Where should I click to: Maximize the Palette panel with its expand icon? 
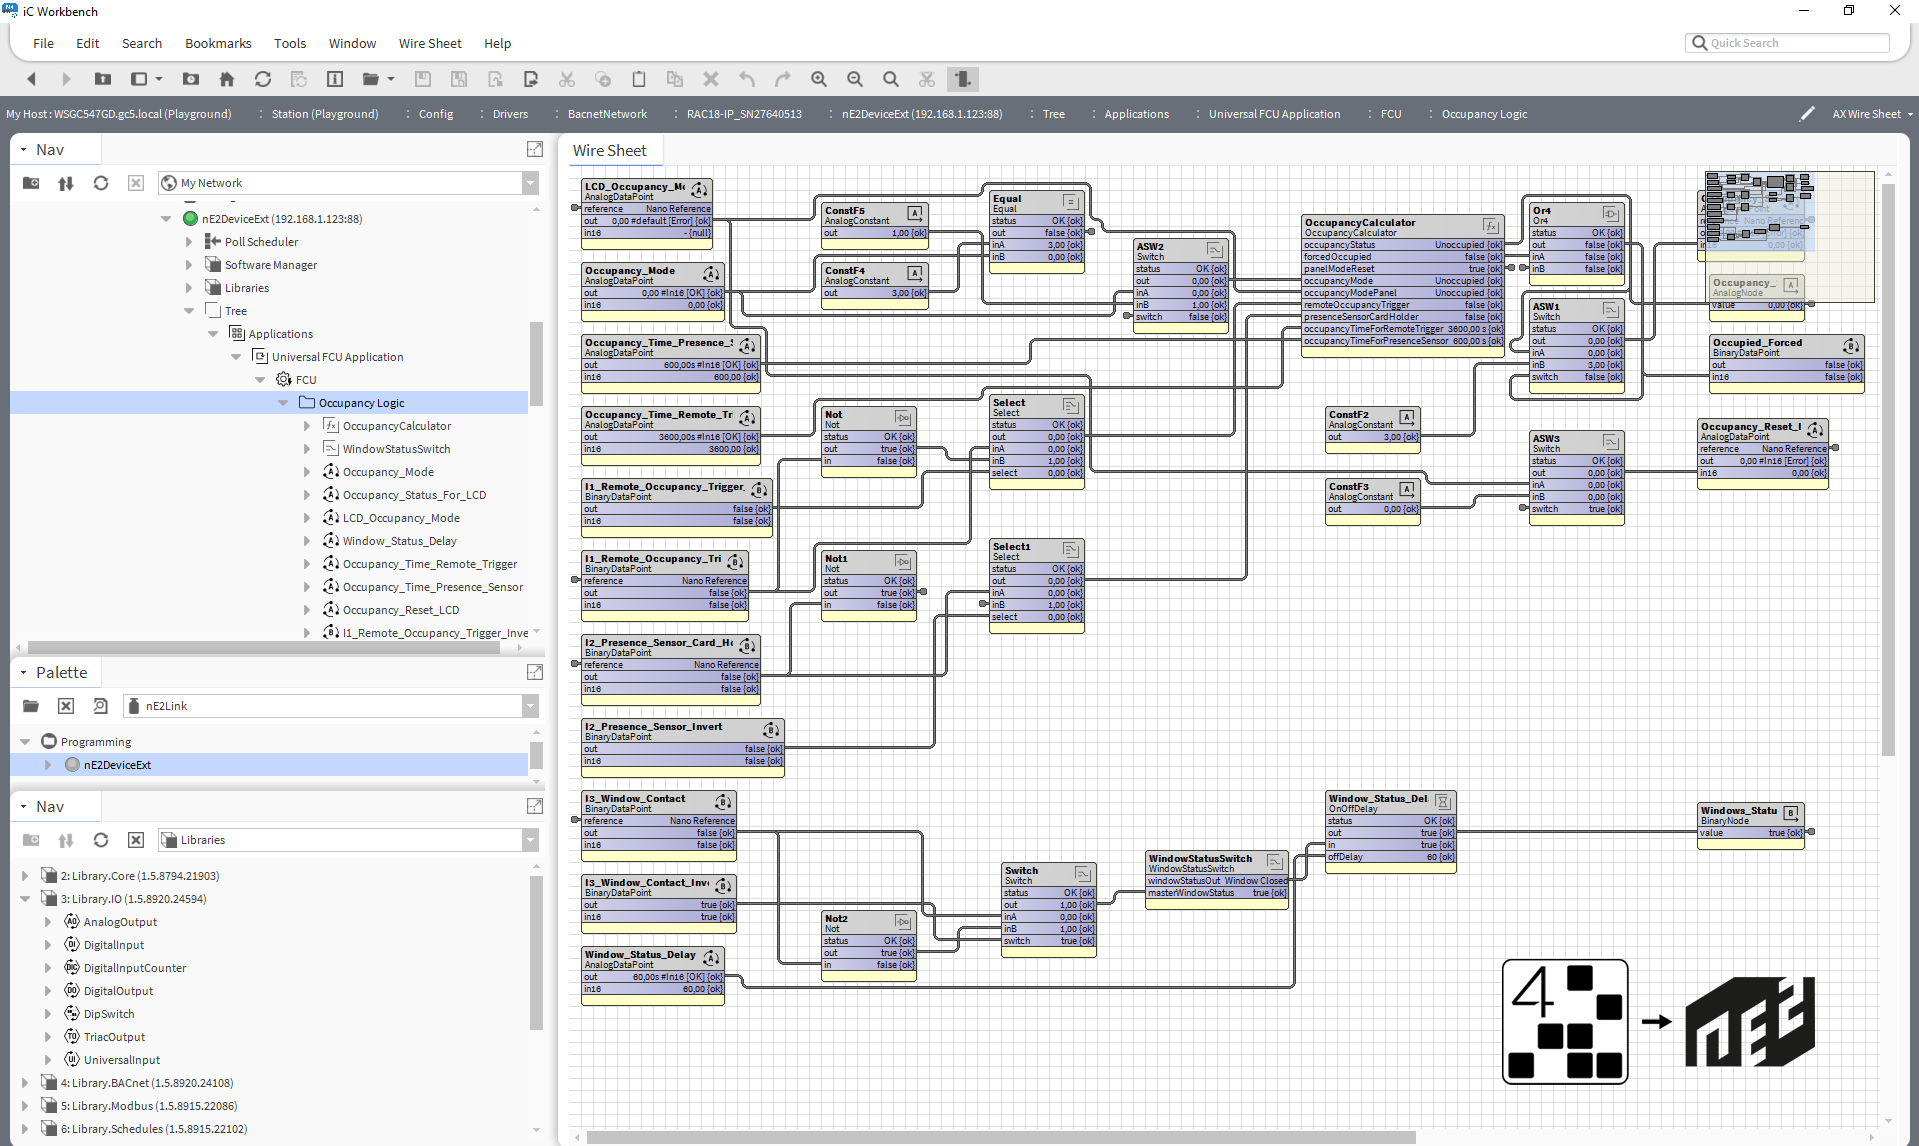[535, 672]
